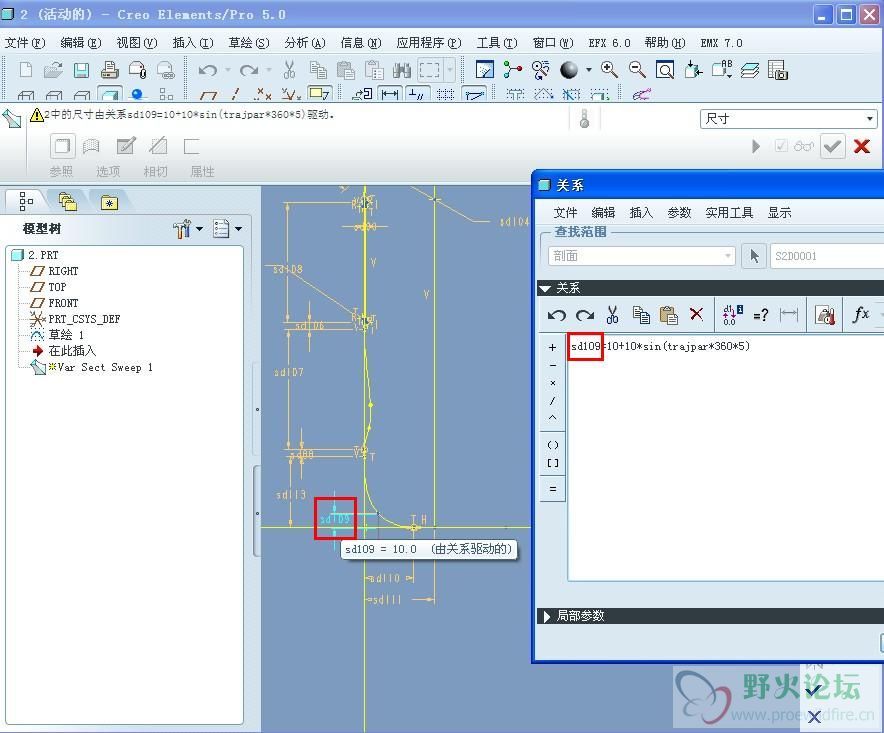This screenshot has width=884, height=733.
Task: Open the Layers stack icon
Action: 750,70
